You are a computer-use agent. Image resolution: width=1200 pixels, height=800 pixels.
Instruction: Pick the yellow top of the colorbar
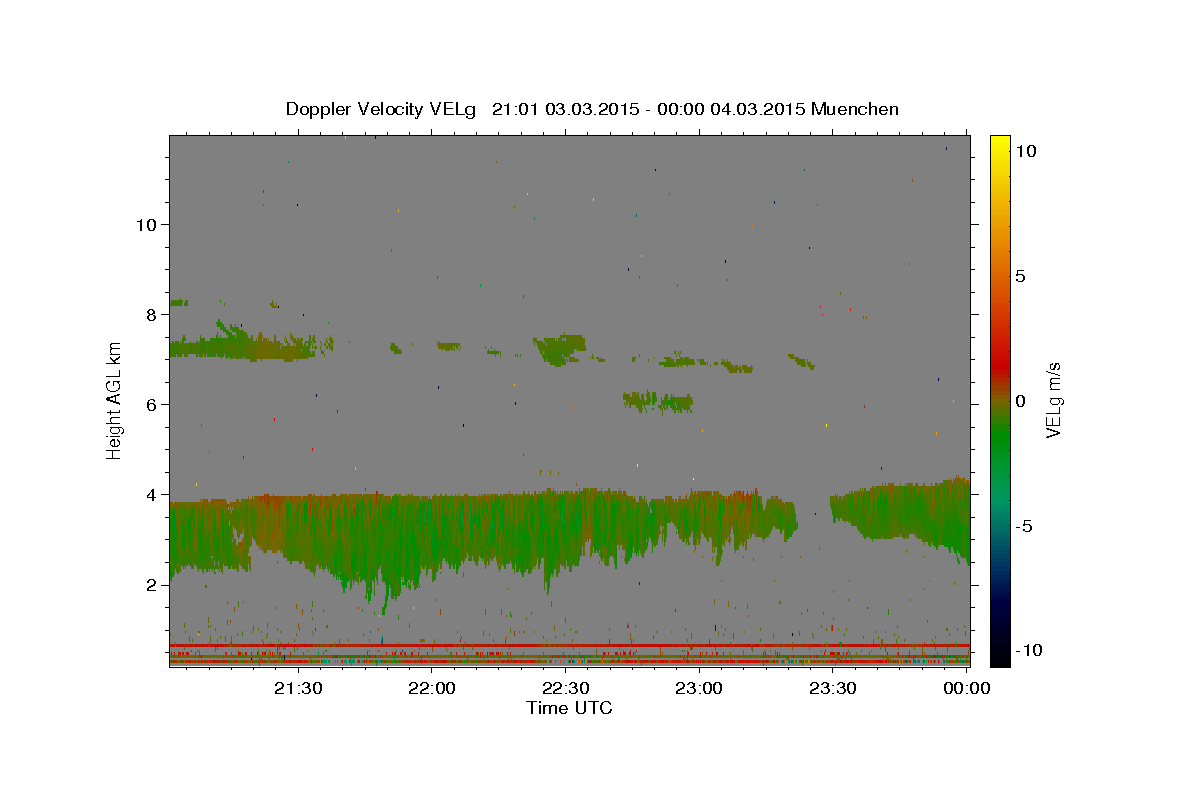point(999,142)
